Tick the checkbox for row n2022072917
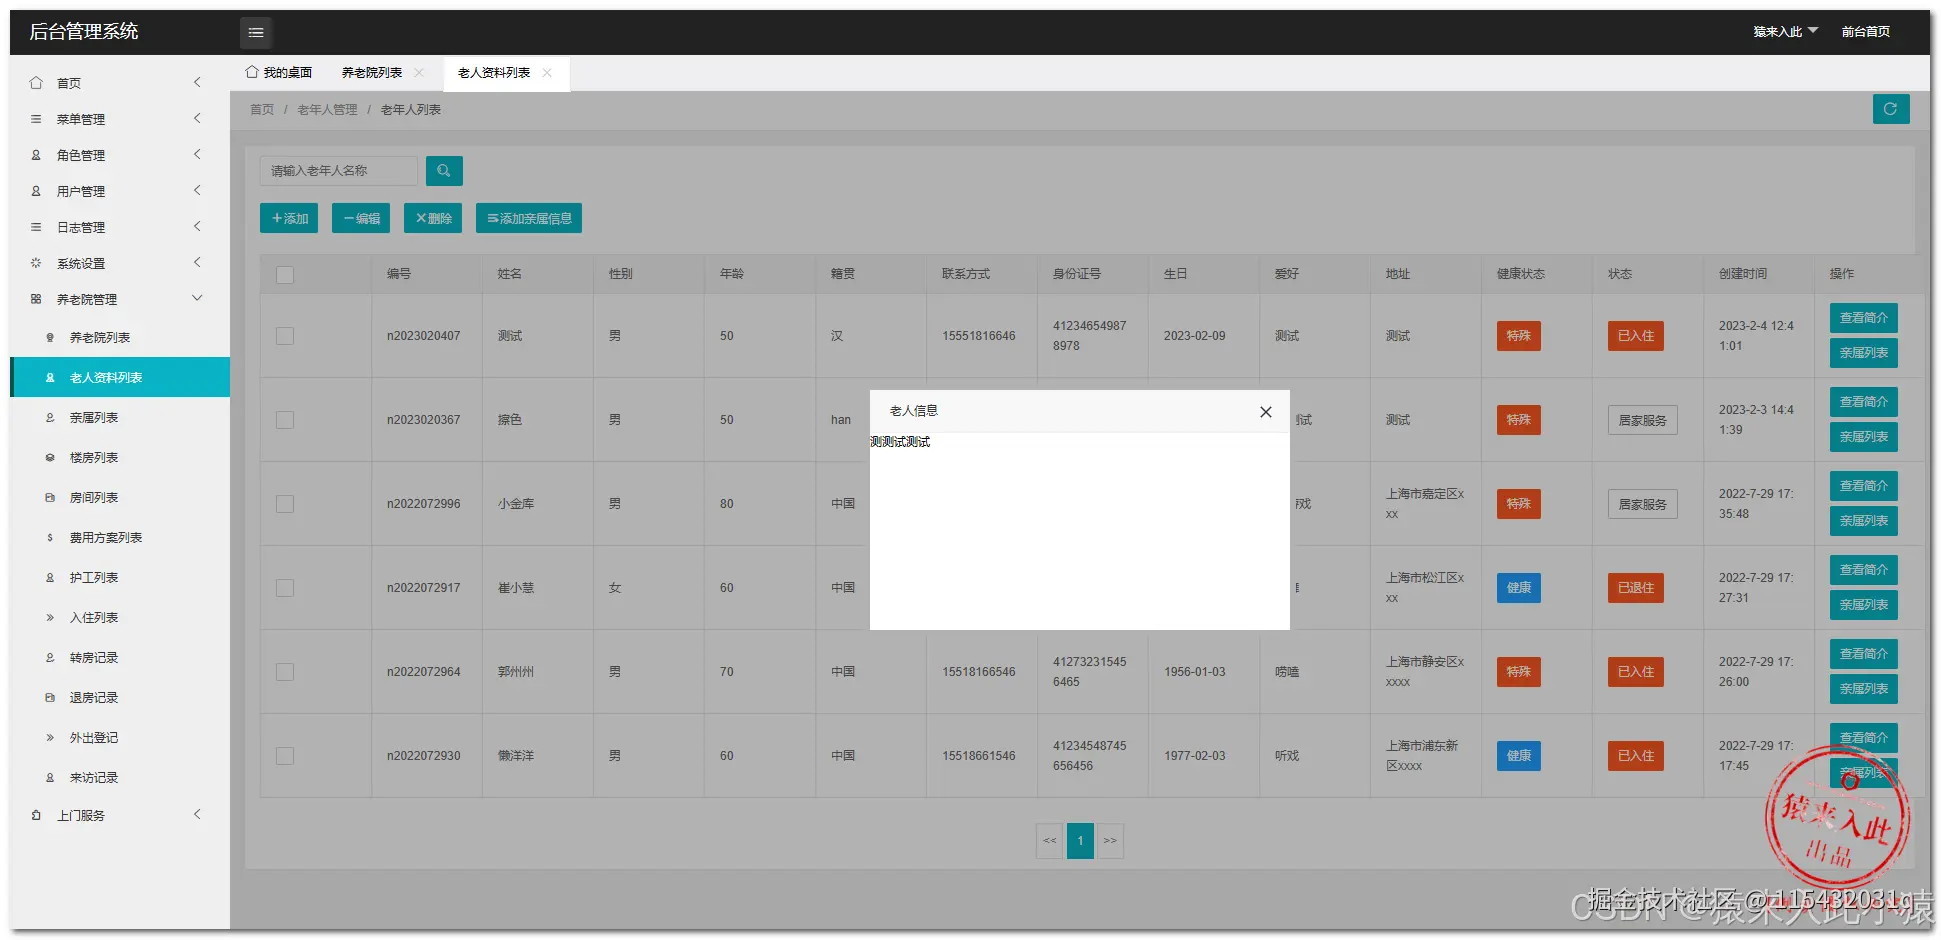The image size is (1941, 940). coord(285,588)
